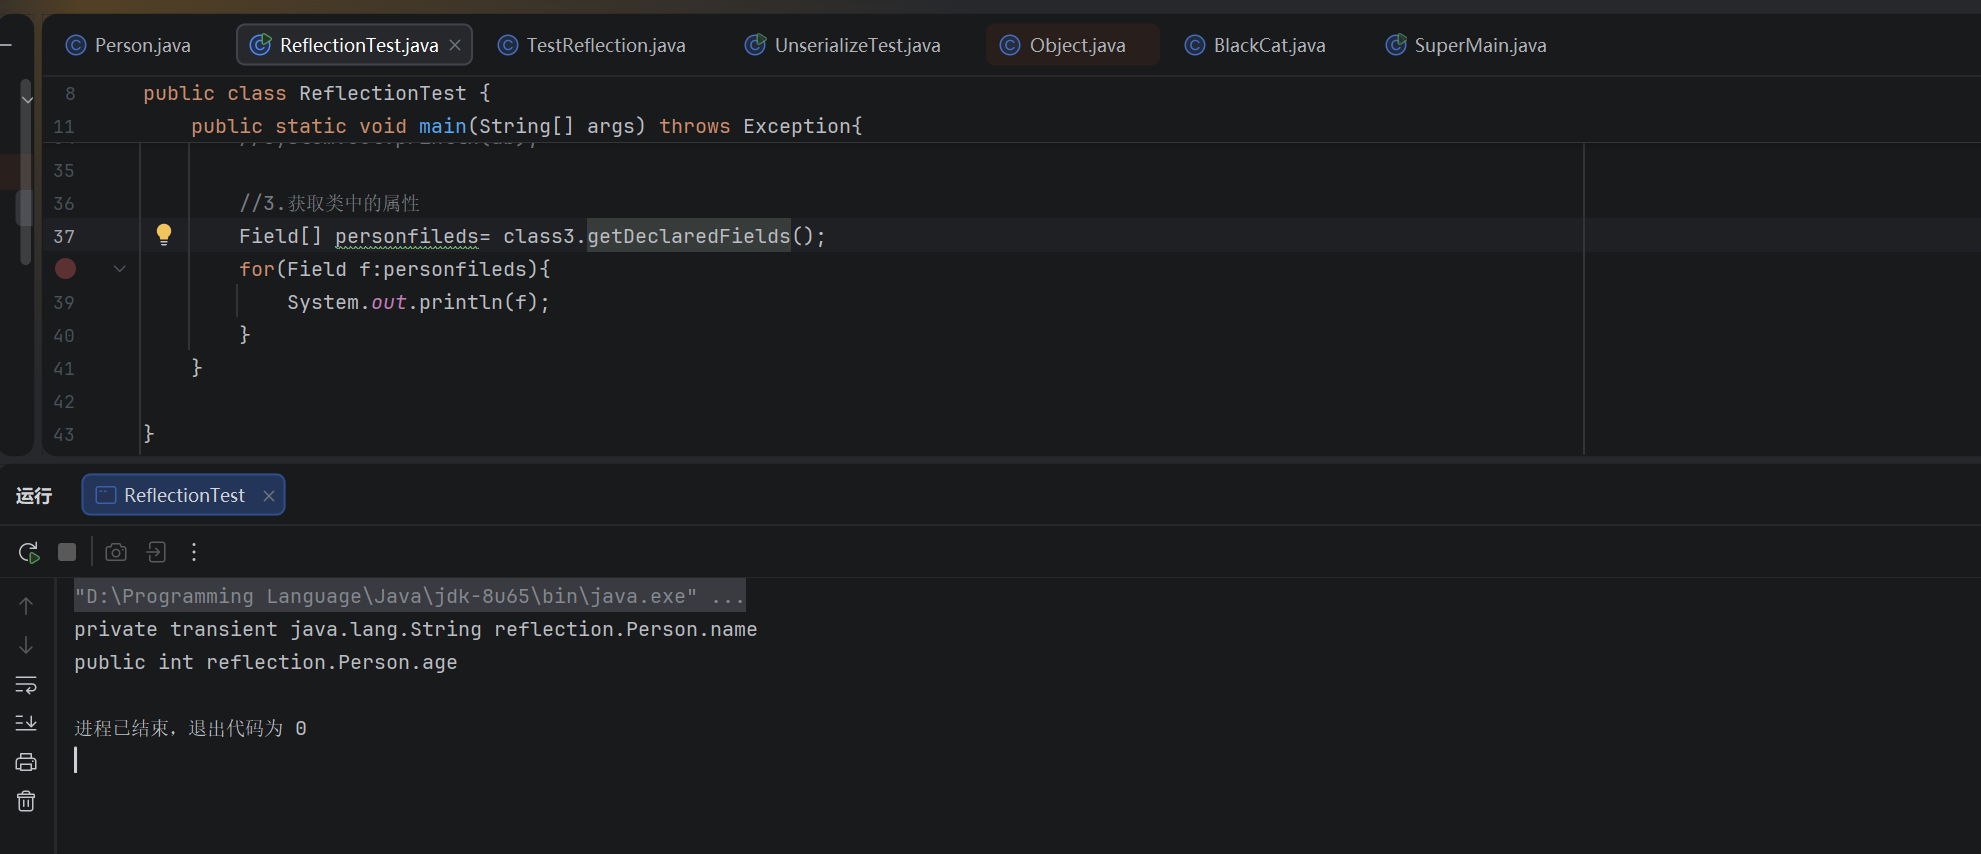Click the java.exe command line in console
The width and height of the screenshot is (1981, 854).
pyautogui.click(x=409, y=596)
